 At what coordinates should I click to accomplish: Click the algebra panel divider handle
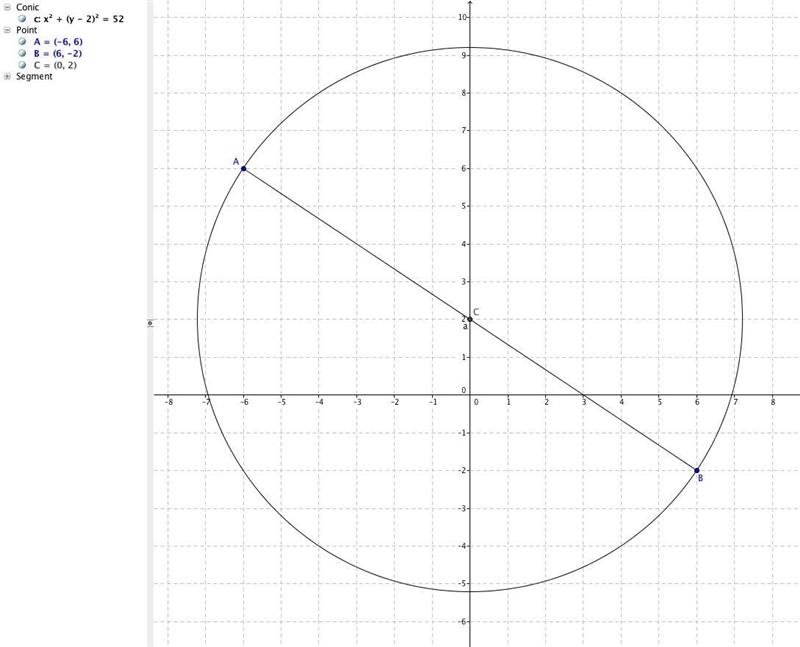pos(150,322)
